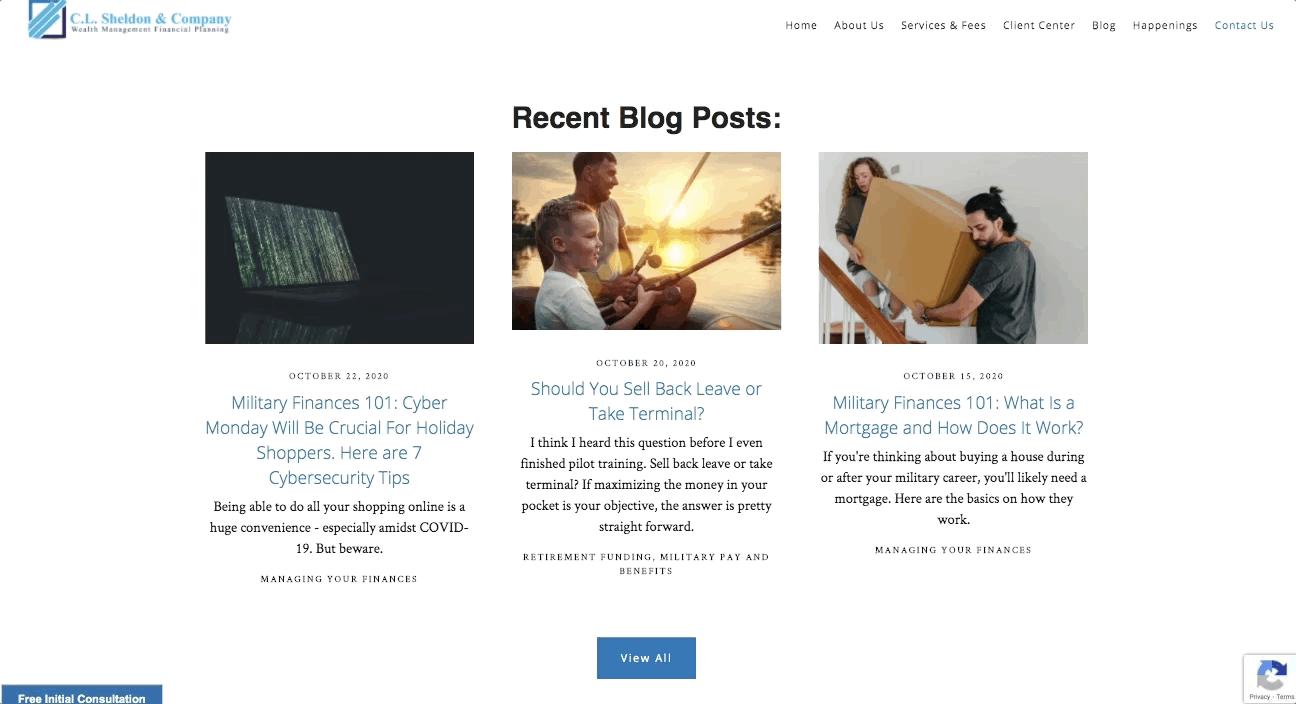Select the Retirement Funding, Military Pay category link
The height and width of the screenshot is (704, 1296).
[646, 564]
